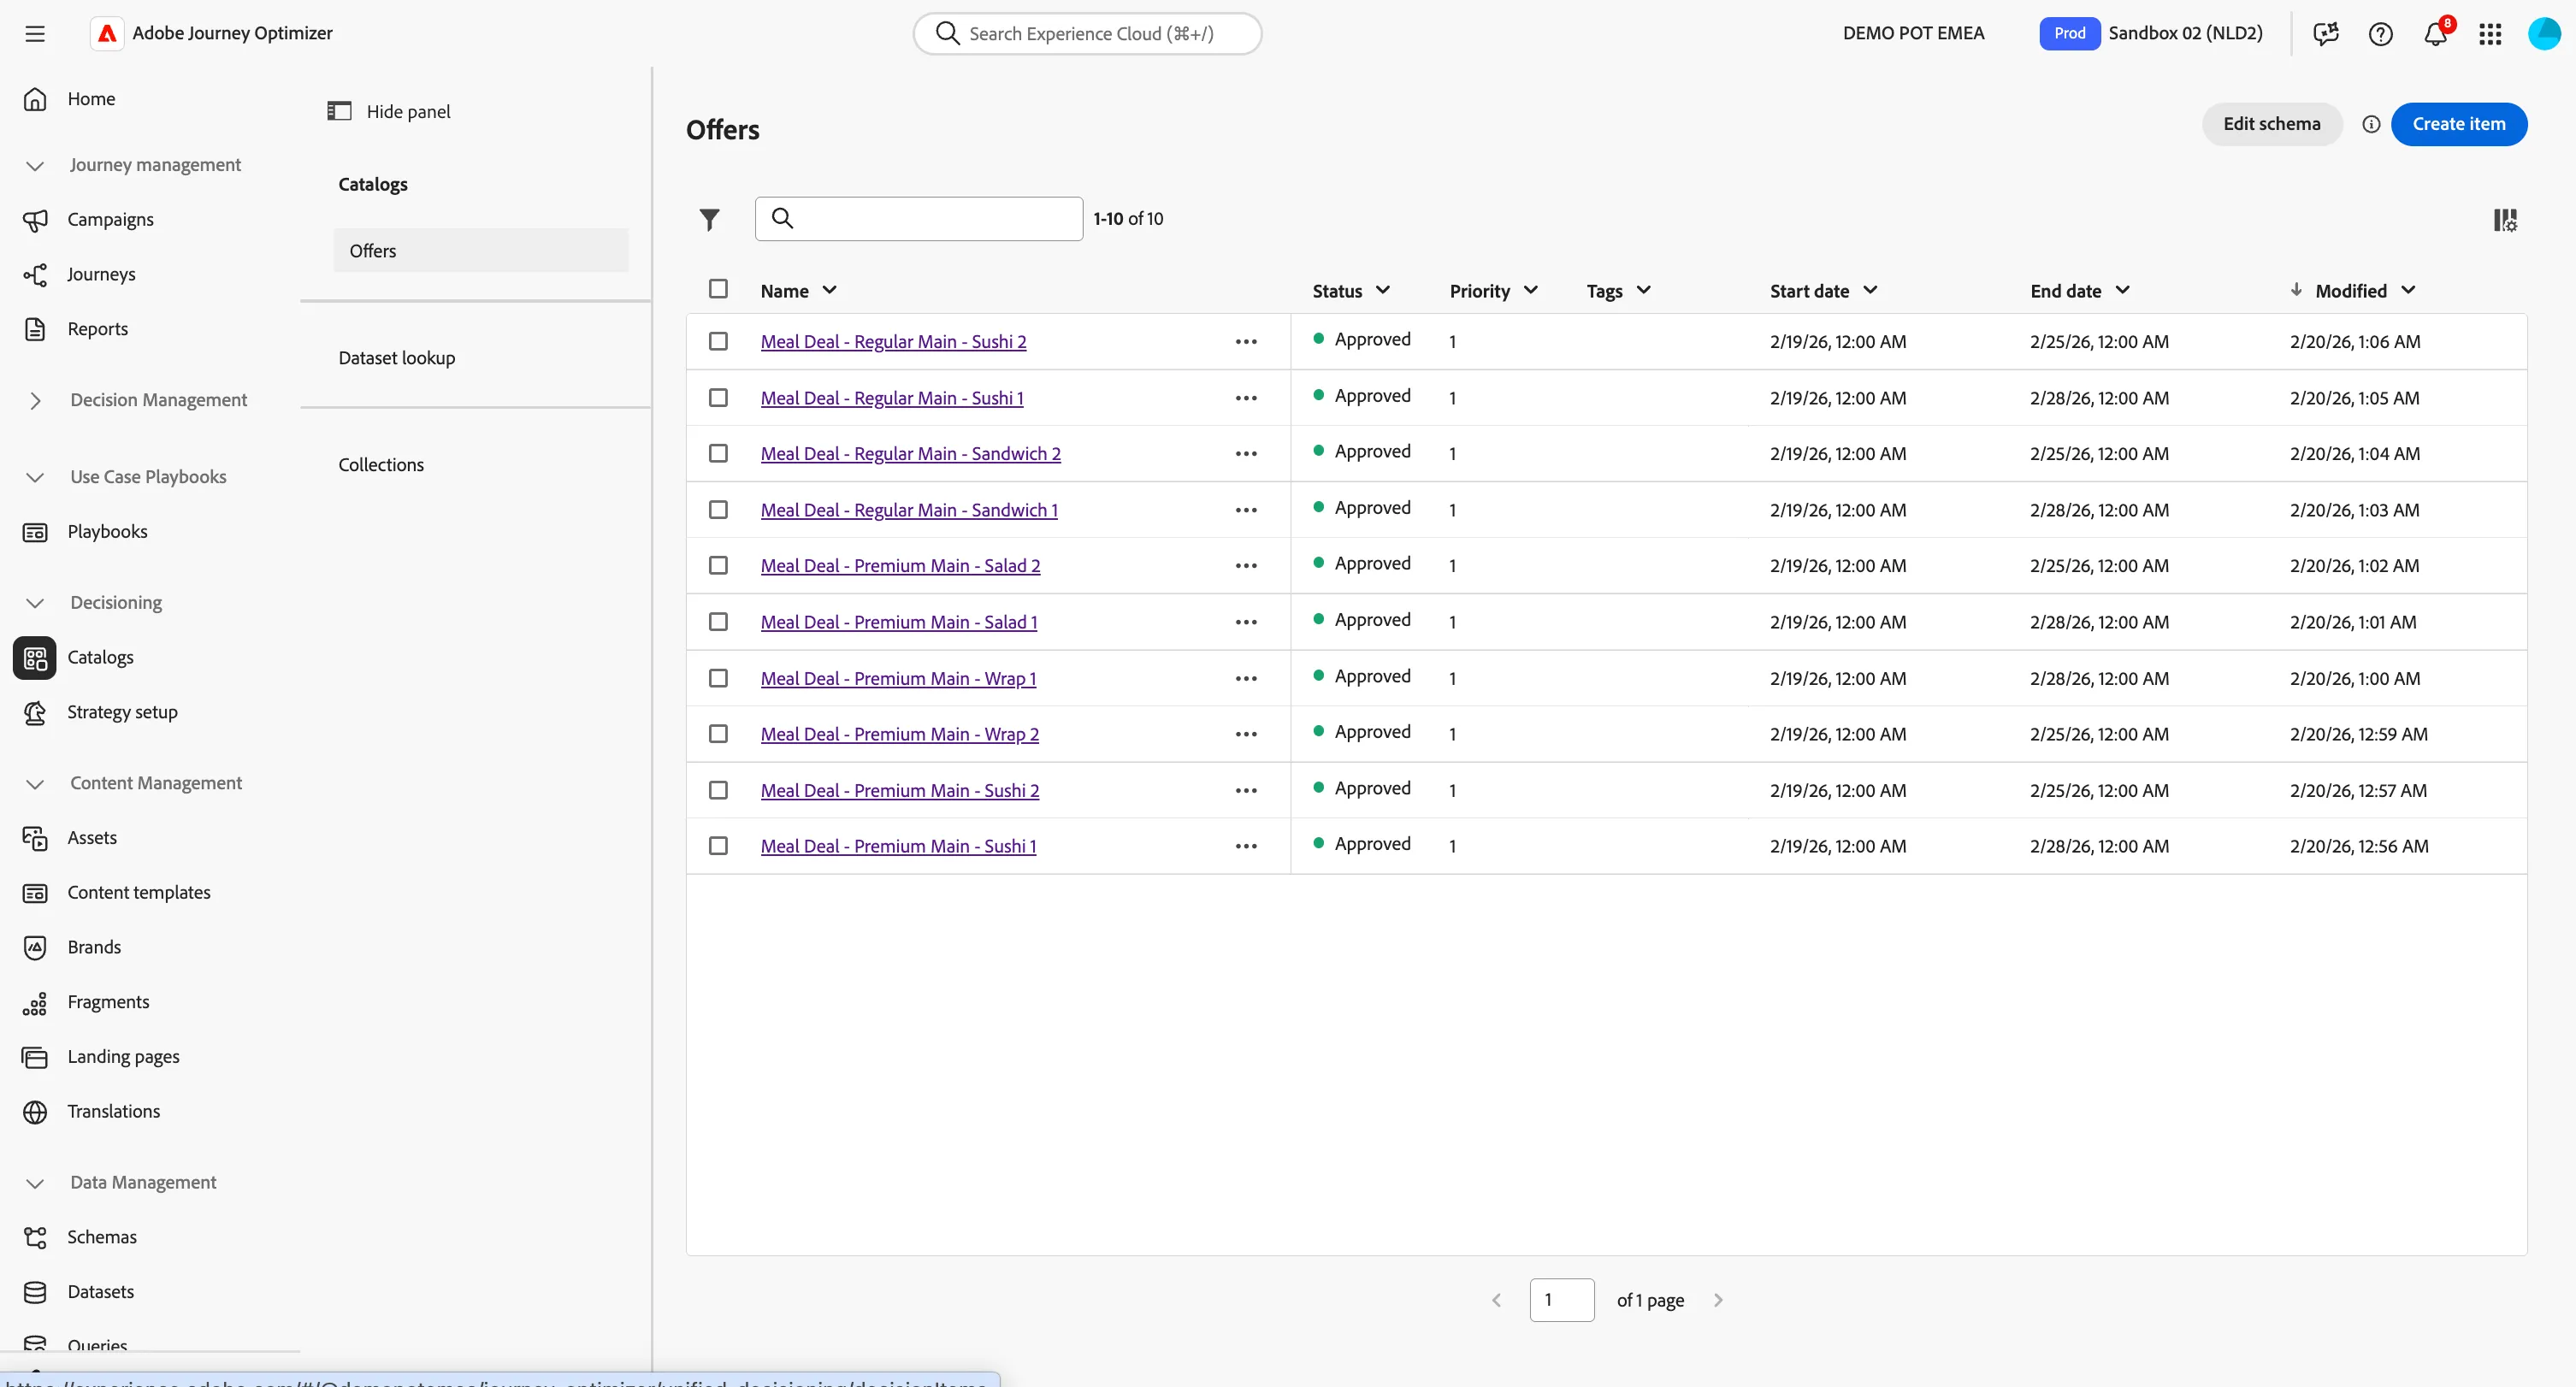Collapse the Decisioning section
This screenshot has height=1387, width=2576.
point(35,603)
